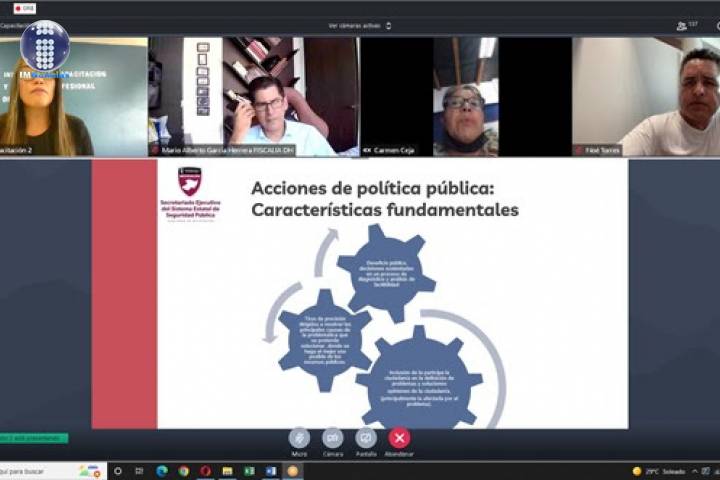Start sharing with the Pantalla button
720x480 pixels.
(x=366, y=438)
